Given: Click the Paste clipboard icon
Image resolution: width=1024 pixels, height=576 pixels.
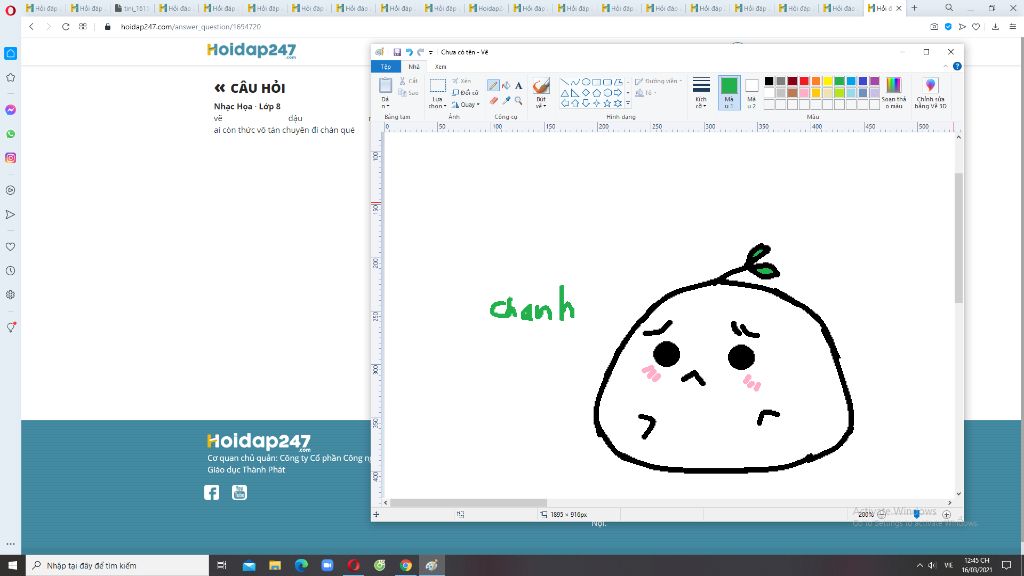Looking at the screenshot, I should pyautogui.click(x=385, y=86).
